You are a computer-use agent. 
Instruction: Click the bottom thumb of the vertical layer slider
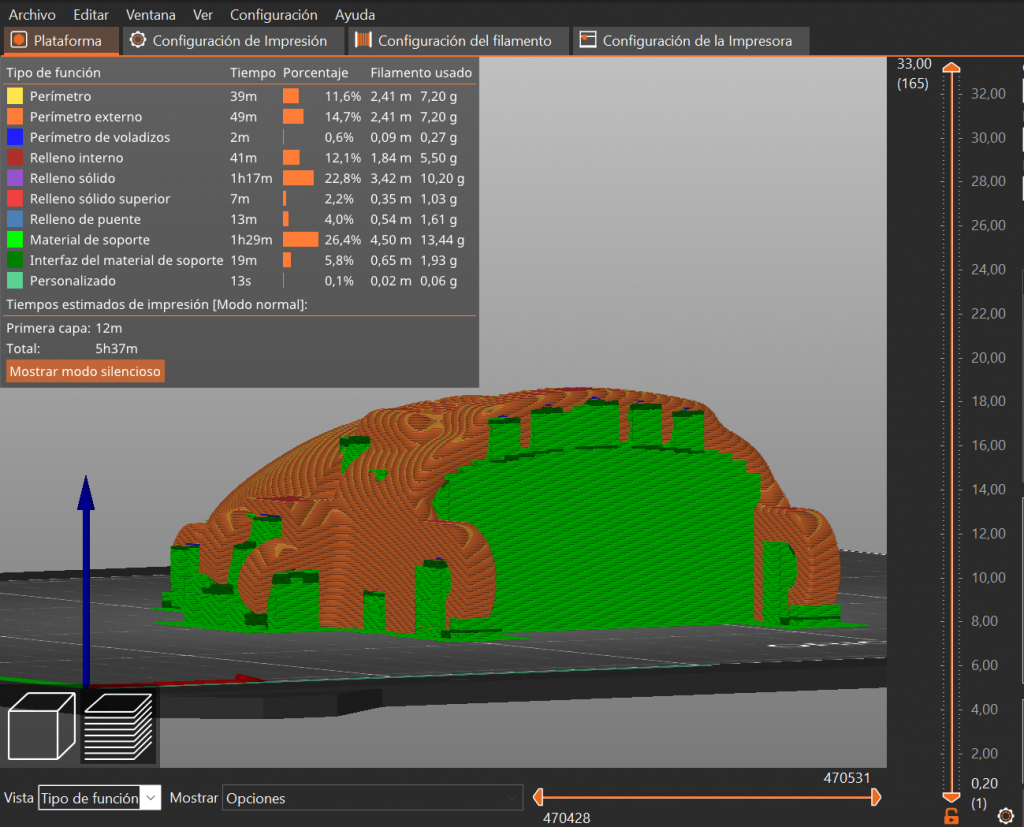(x=952, y=797)
